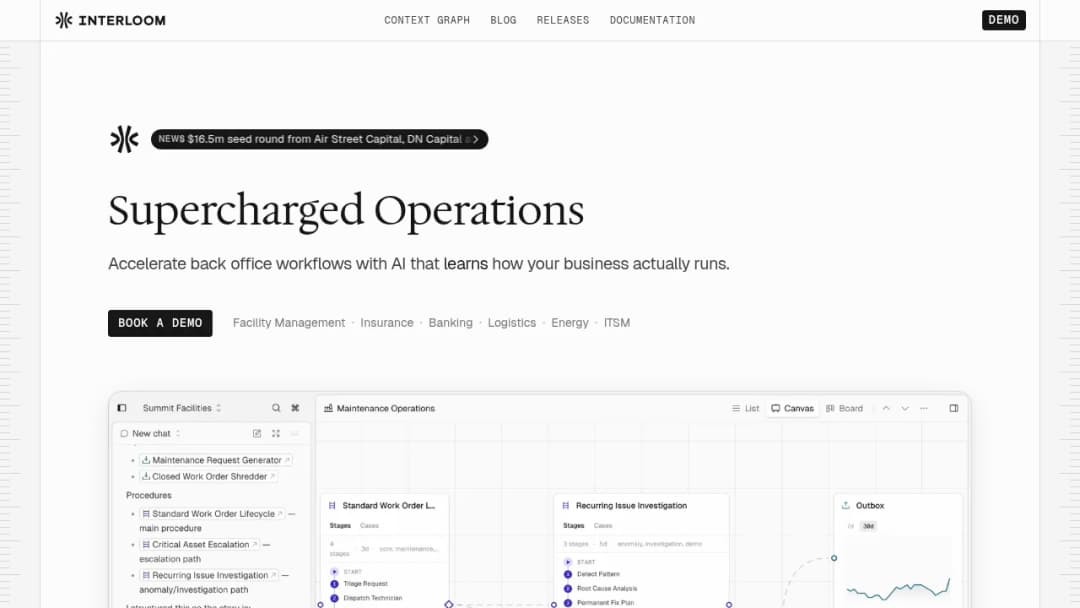Viewport: 1080px width, 608px height.
Task: Open Releases in the top navigation
Action: point(563,20)
